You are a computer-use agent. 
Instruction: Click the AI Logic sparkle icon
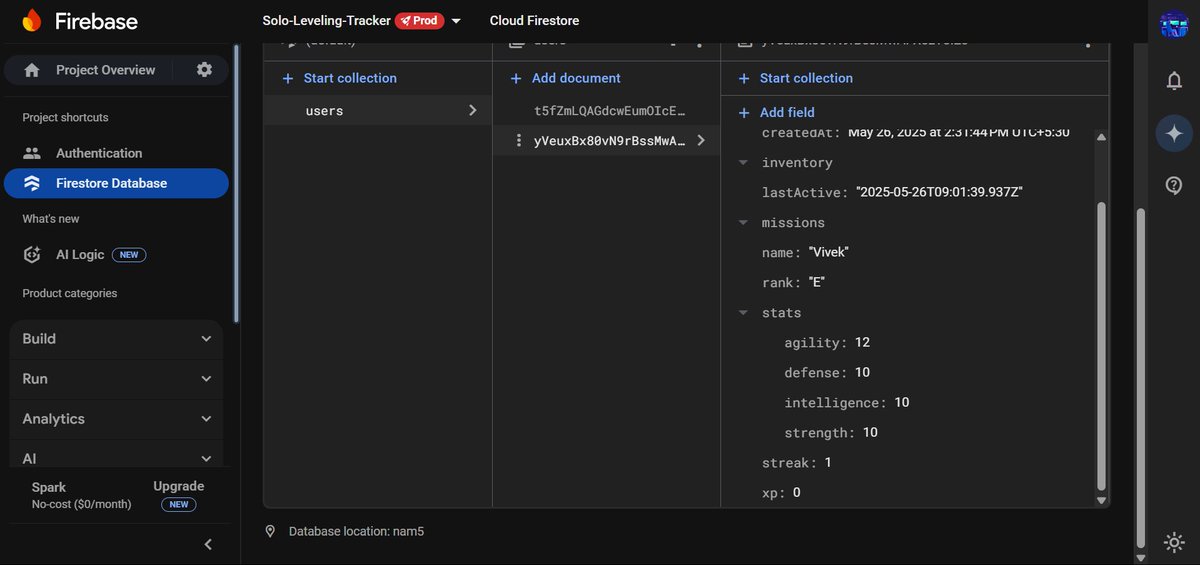[32, 254]
